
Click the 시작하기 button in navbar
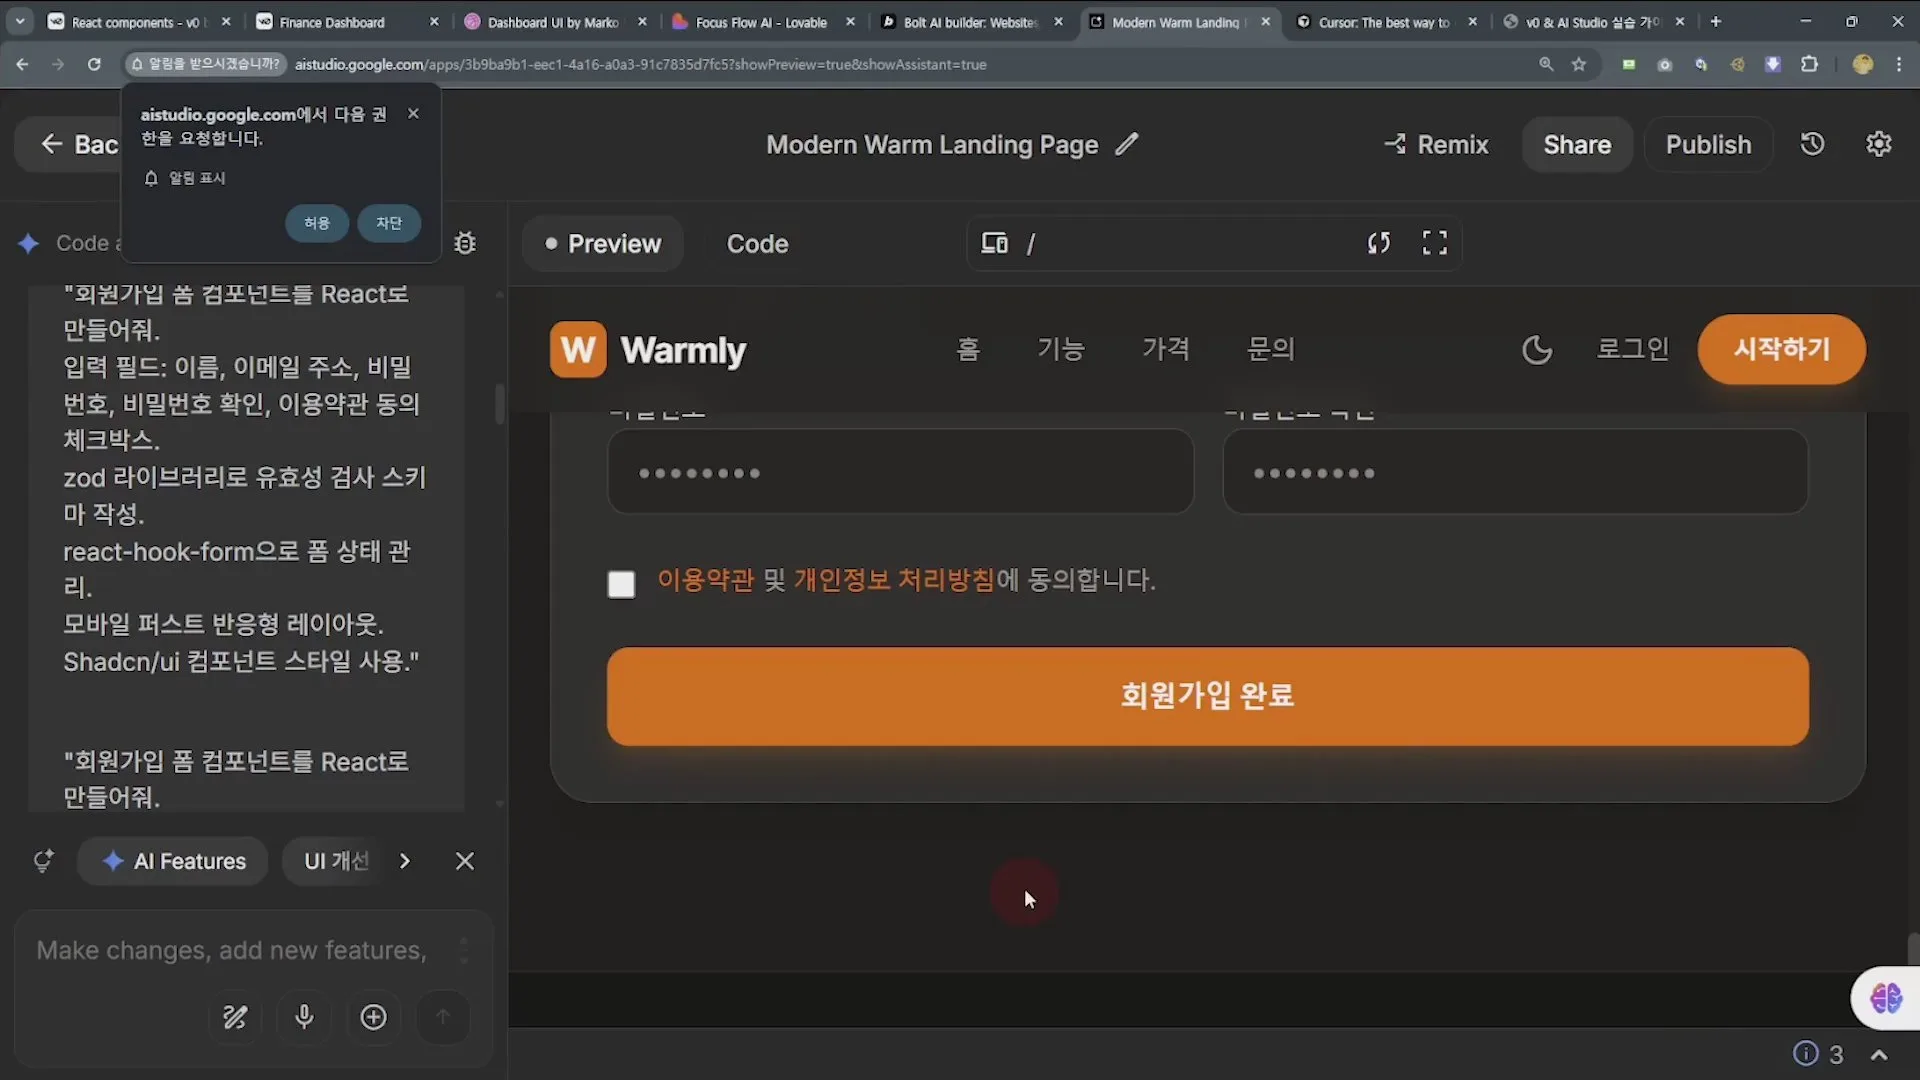(x=1781, y=349)
